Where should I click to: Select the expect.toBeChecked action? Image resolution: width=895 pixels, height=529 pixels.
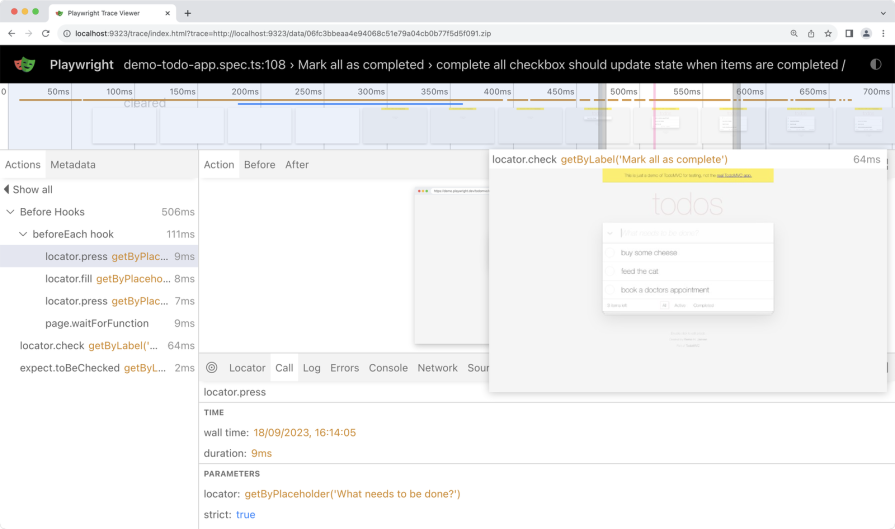tap(100, 368)
